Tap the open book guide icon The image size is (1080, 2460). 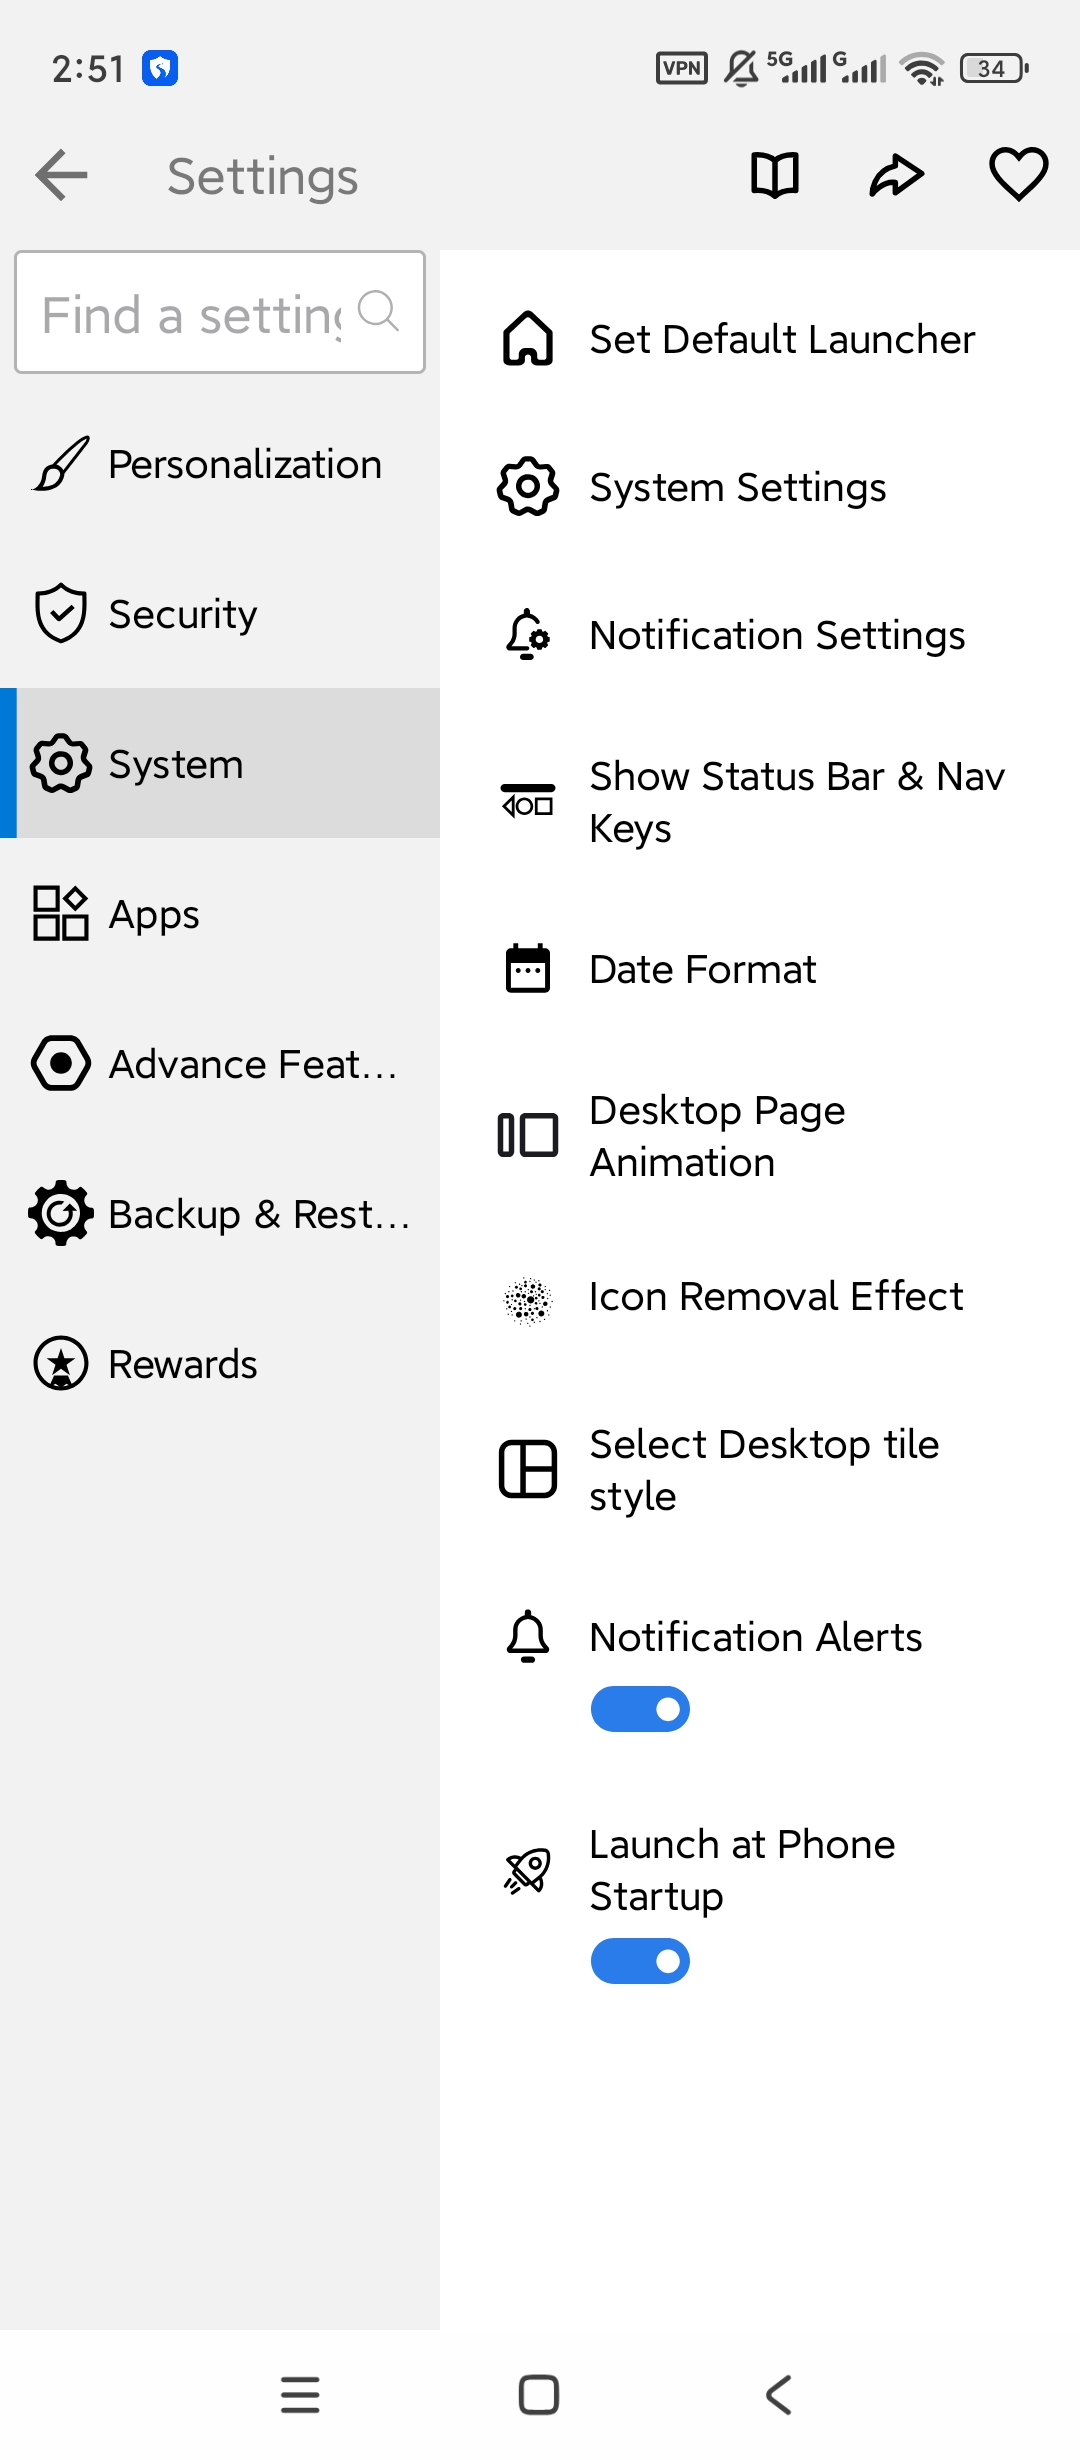pos(775,175)
